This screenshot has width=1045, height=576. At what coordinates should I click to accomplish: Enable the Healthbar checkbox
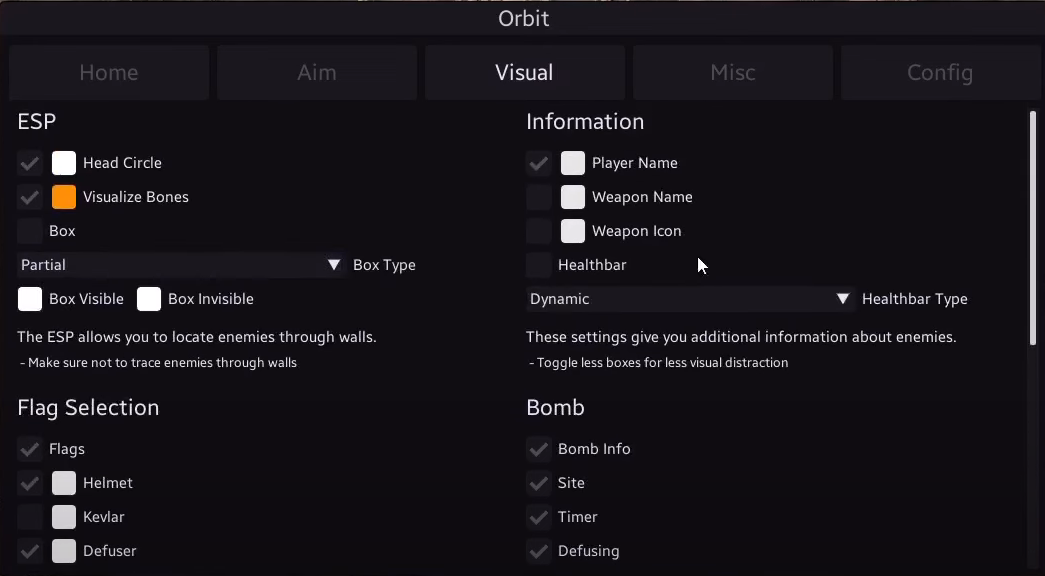click(x=539, y=265)
